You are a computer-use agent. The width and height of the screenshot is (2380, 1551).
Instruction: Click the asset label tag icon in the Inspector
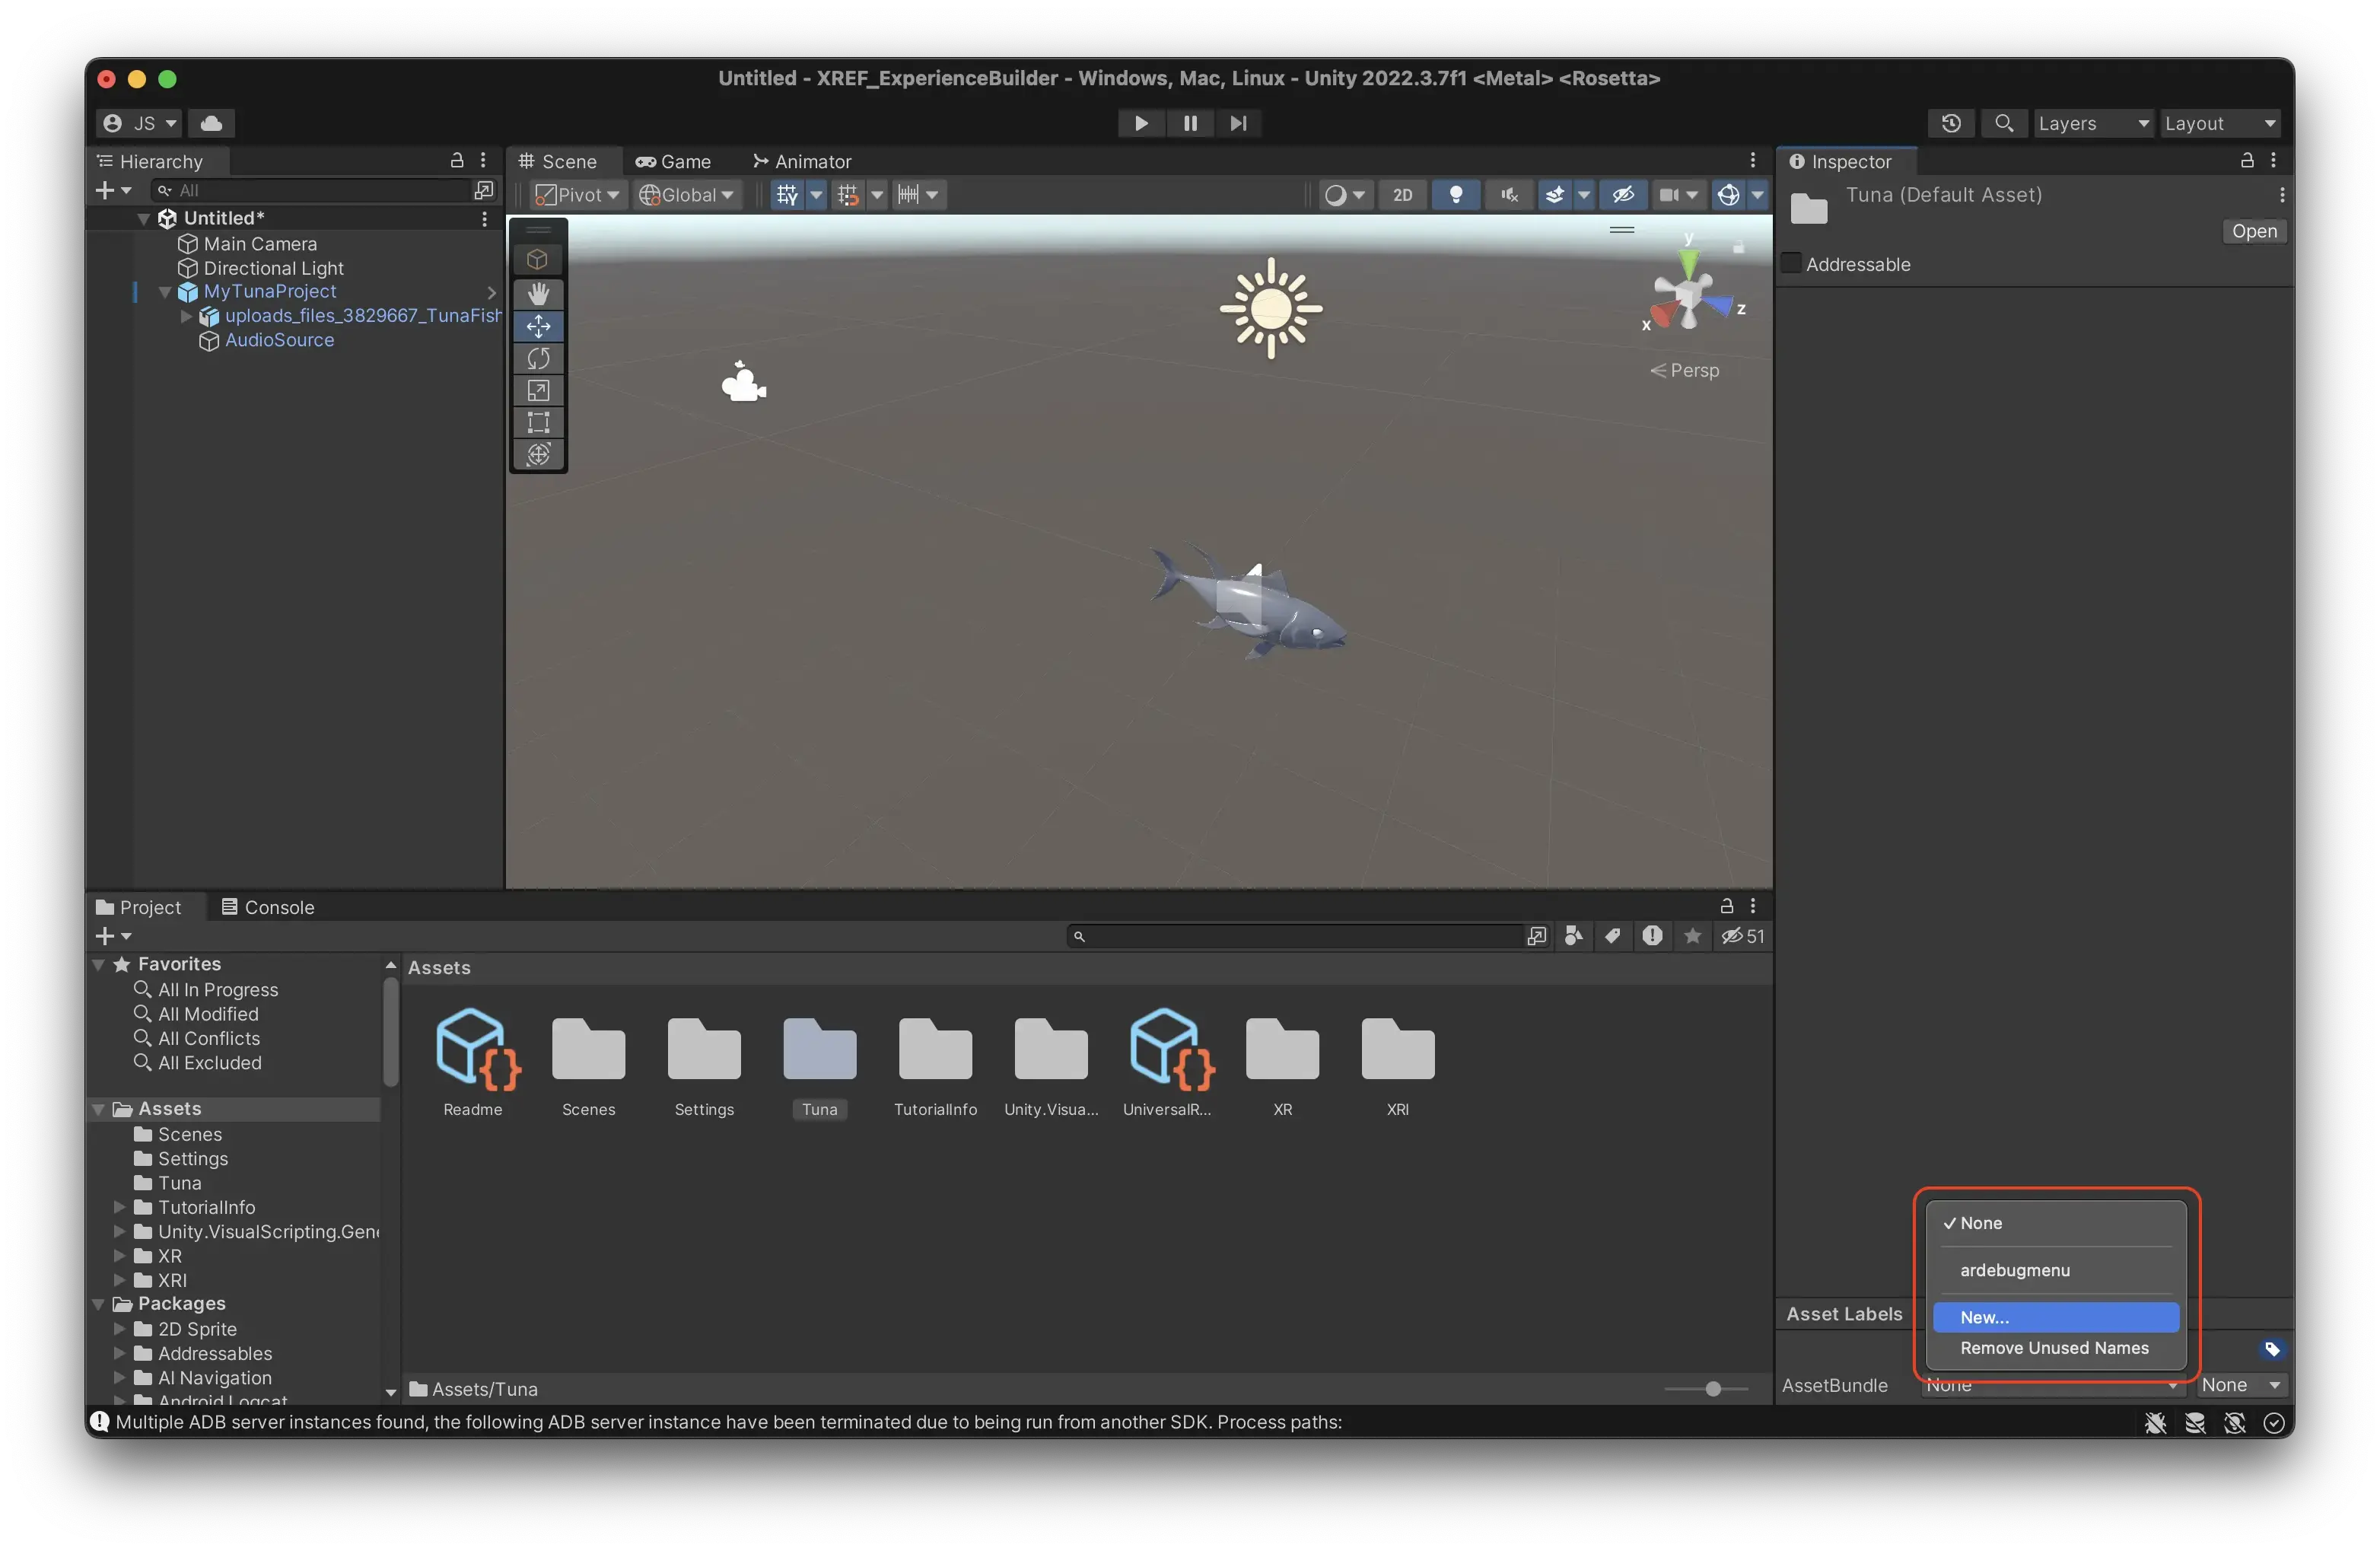click(x=2272, y=1349)
